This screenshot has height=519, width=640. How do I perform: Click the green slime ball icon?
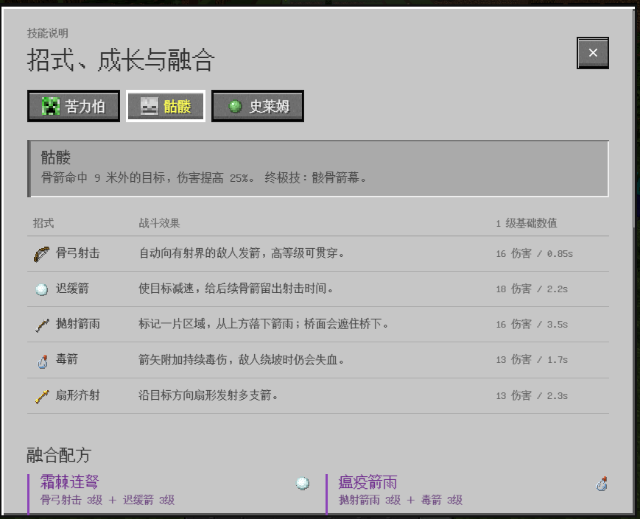pyautogui.click(x=235, y=106)
